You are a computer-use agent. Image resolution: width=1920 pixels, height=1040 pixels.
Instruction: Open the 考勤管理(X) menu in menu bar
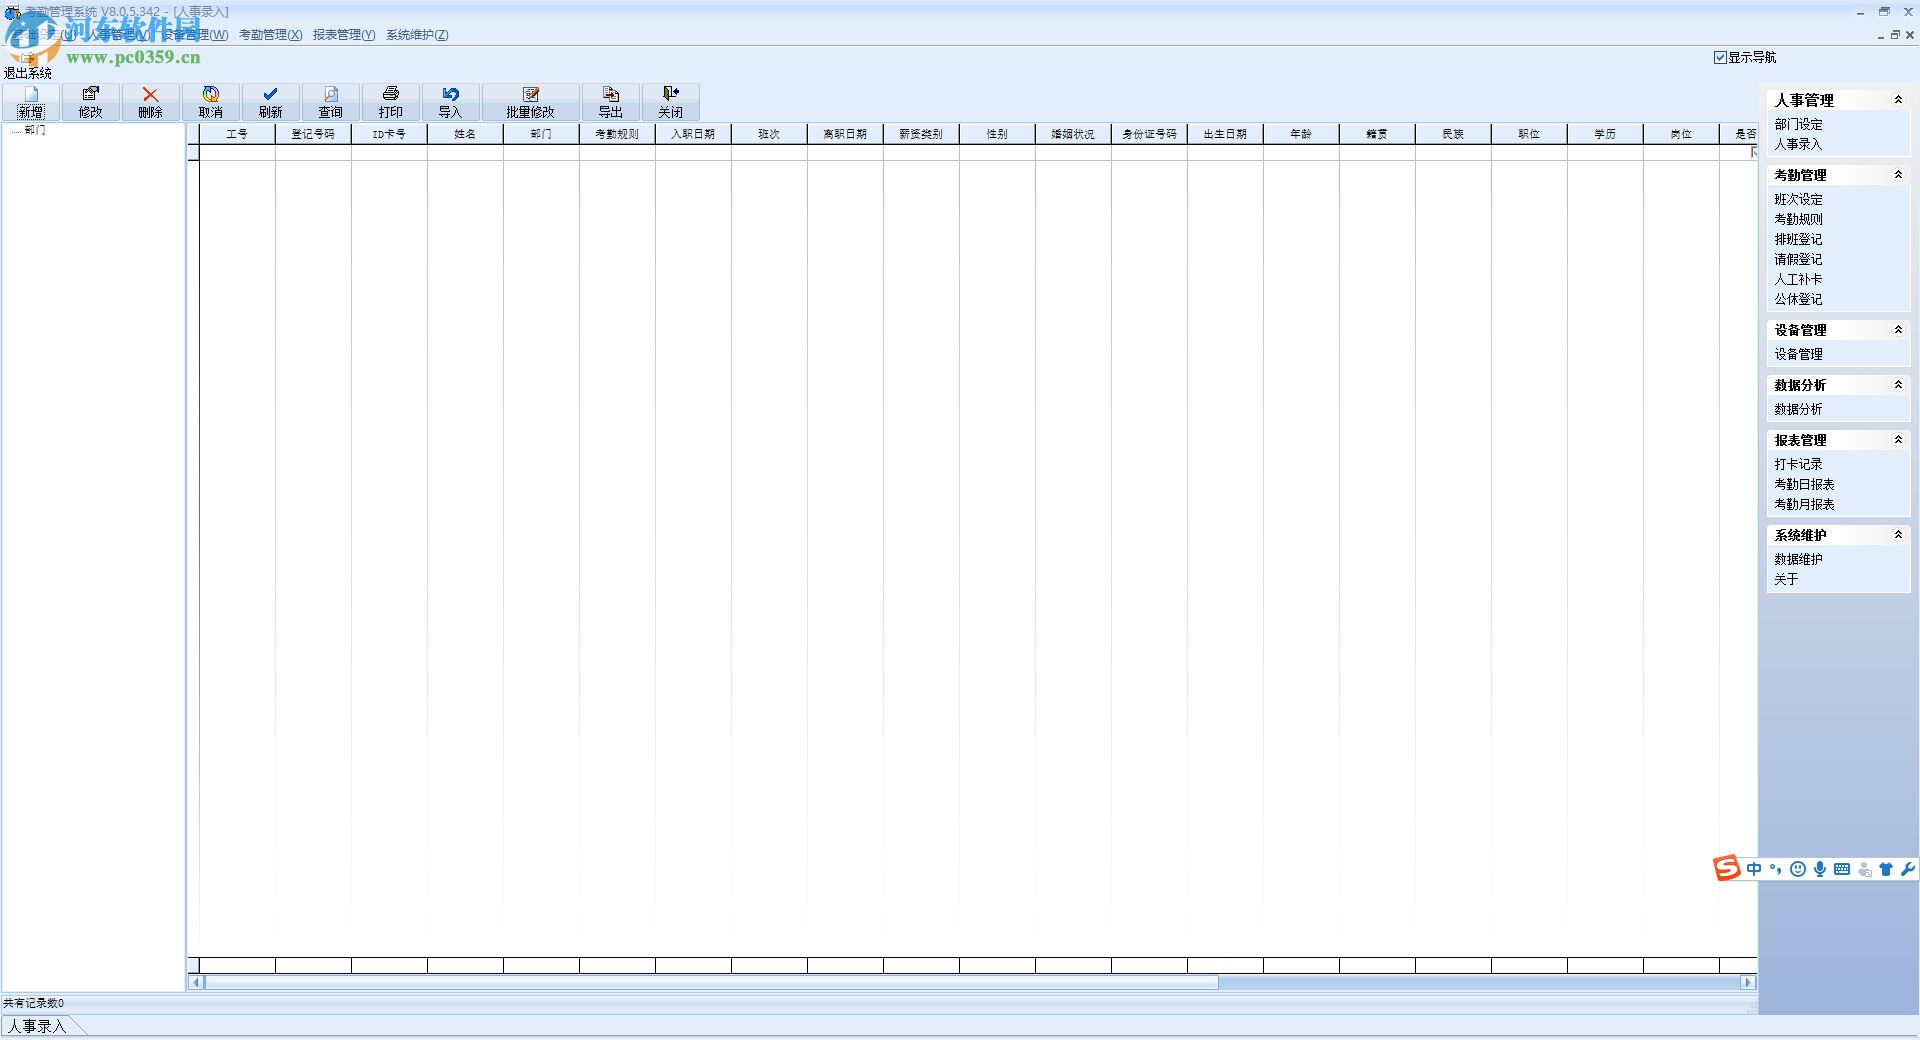(x=270, y=35)
